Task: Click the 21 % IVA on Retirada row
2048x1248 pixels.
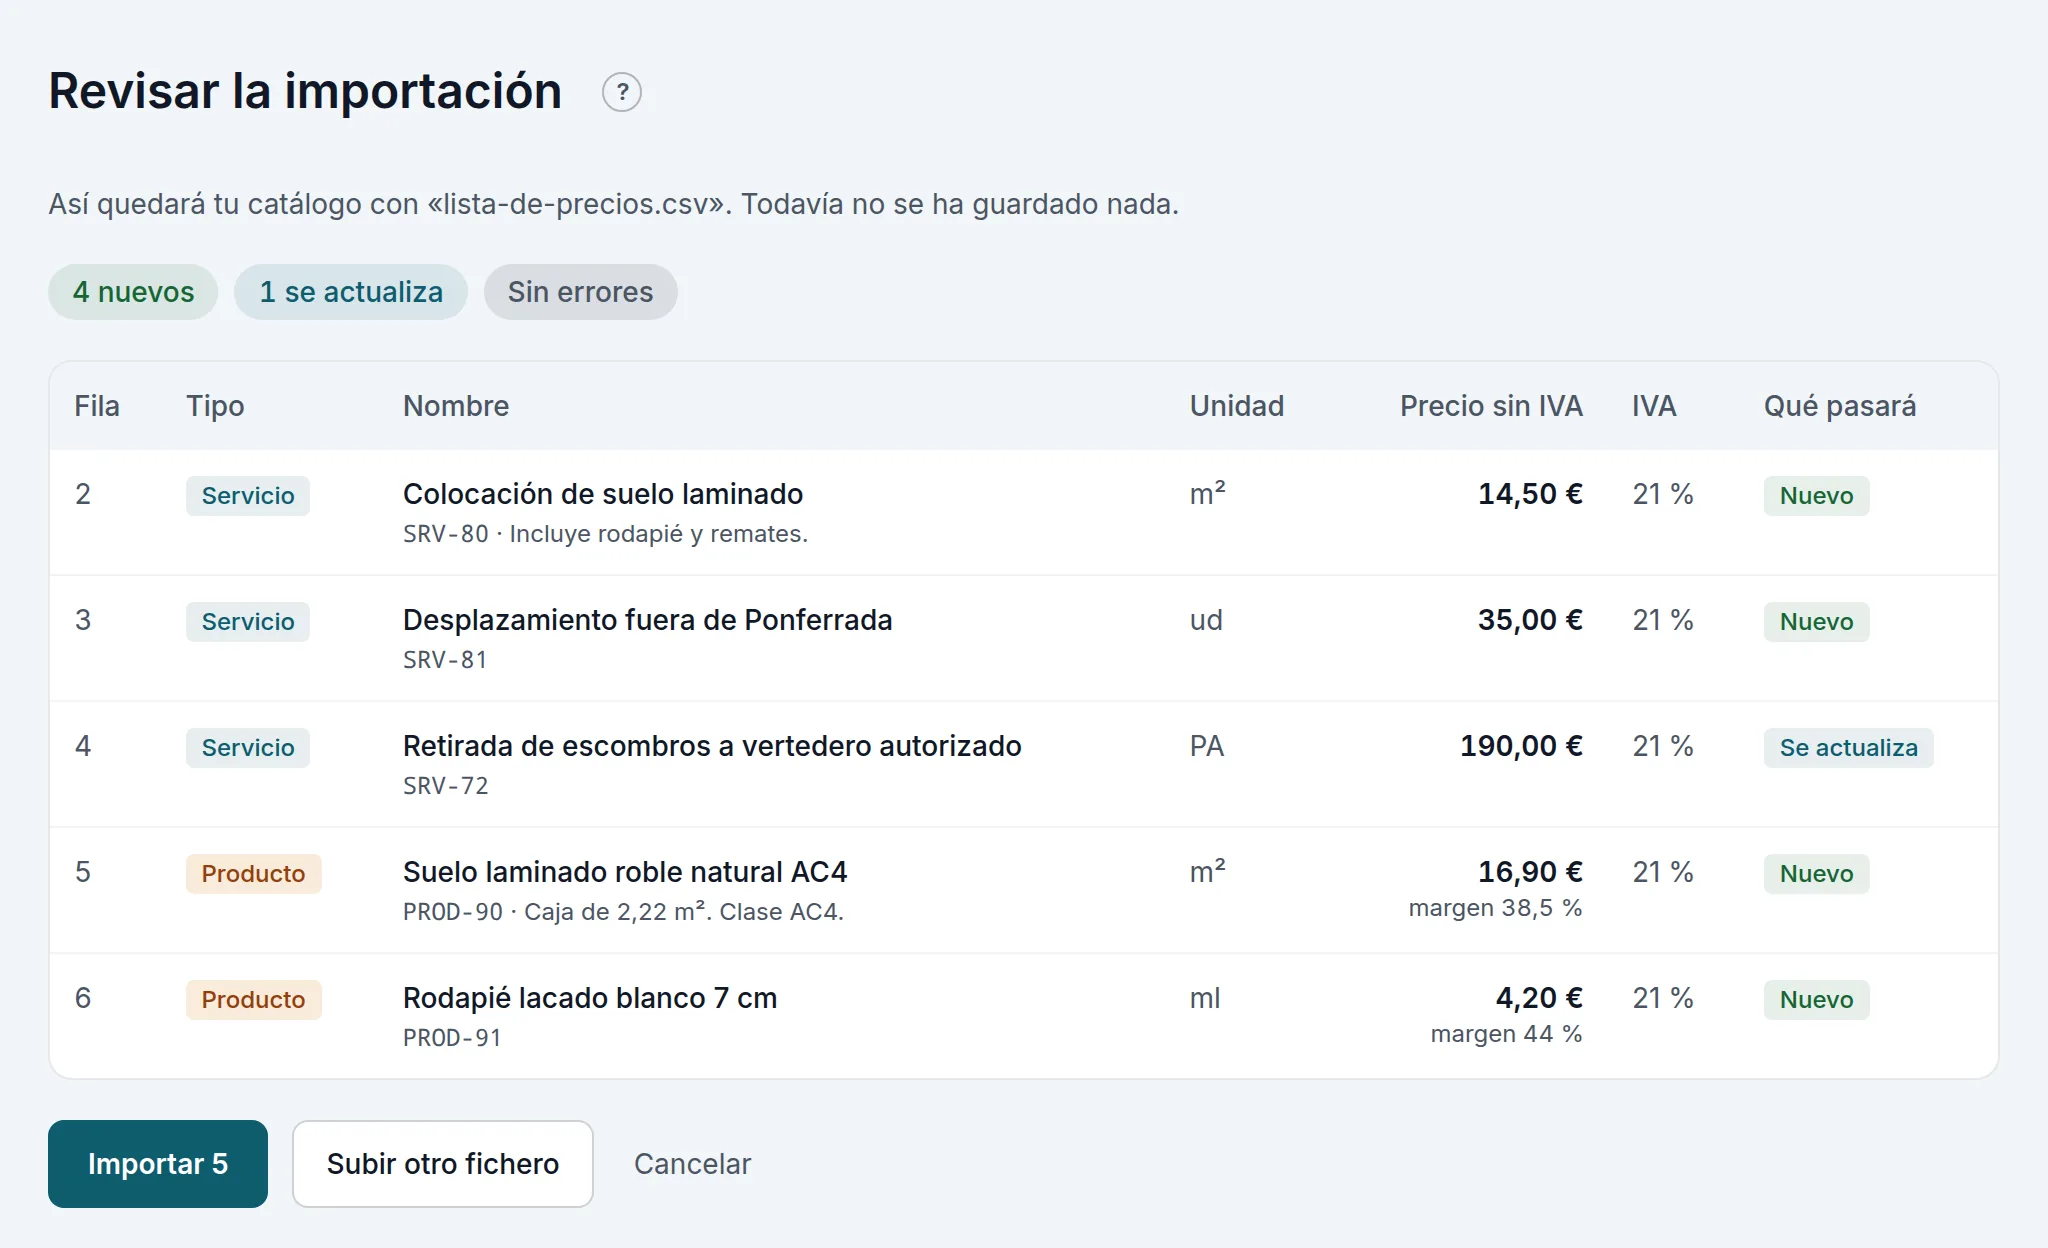Action: point(1663,746)
